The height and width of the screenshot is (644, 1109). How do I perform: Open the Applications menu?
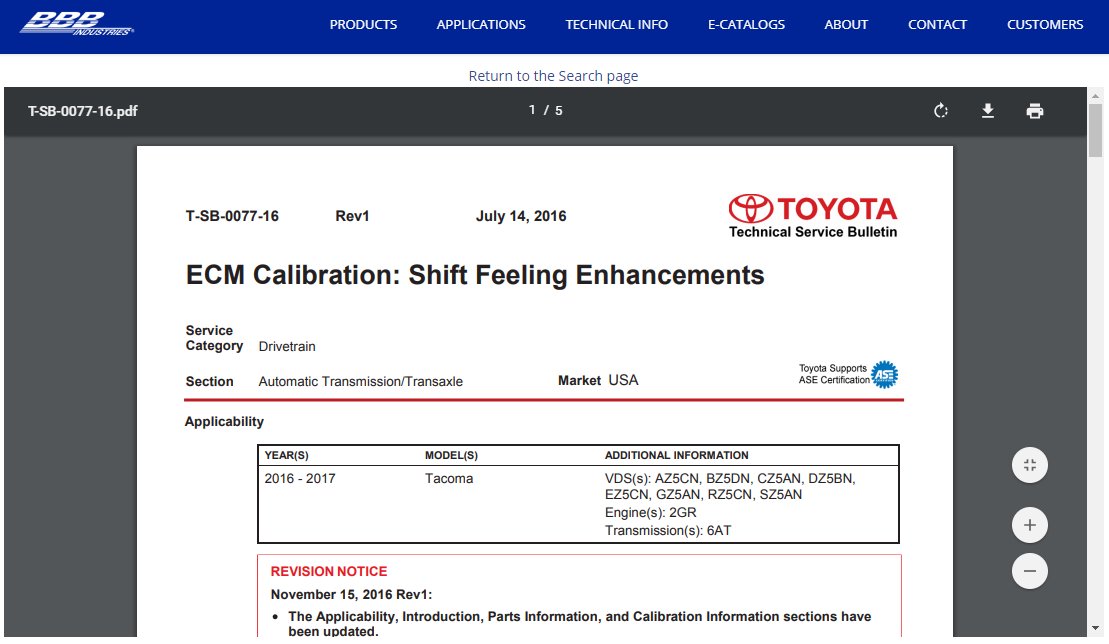(x=481, y=25)
